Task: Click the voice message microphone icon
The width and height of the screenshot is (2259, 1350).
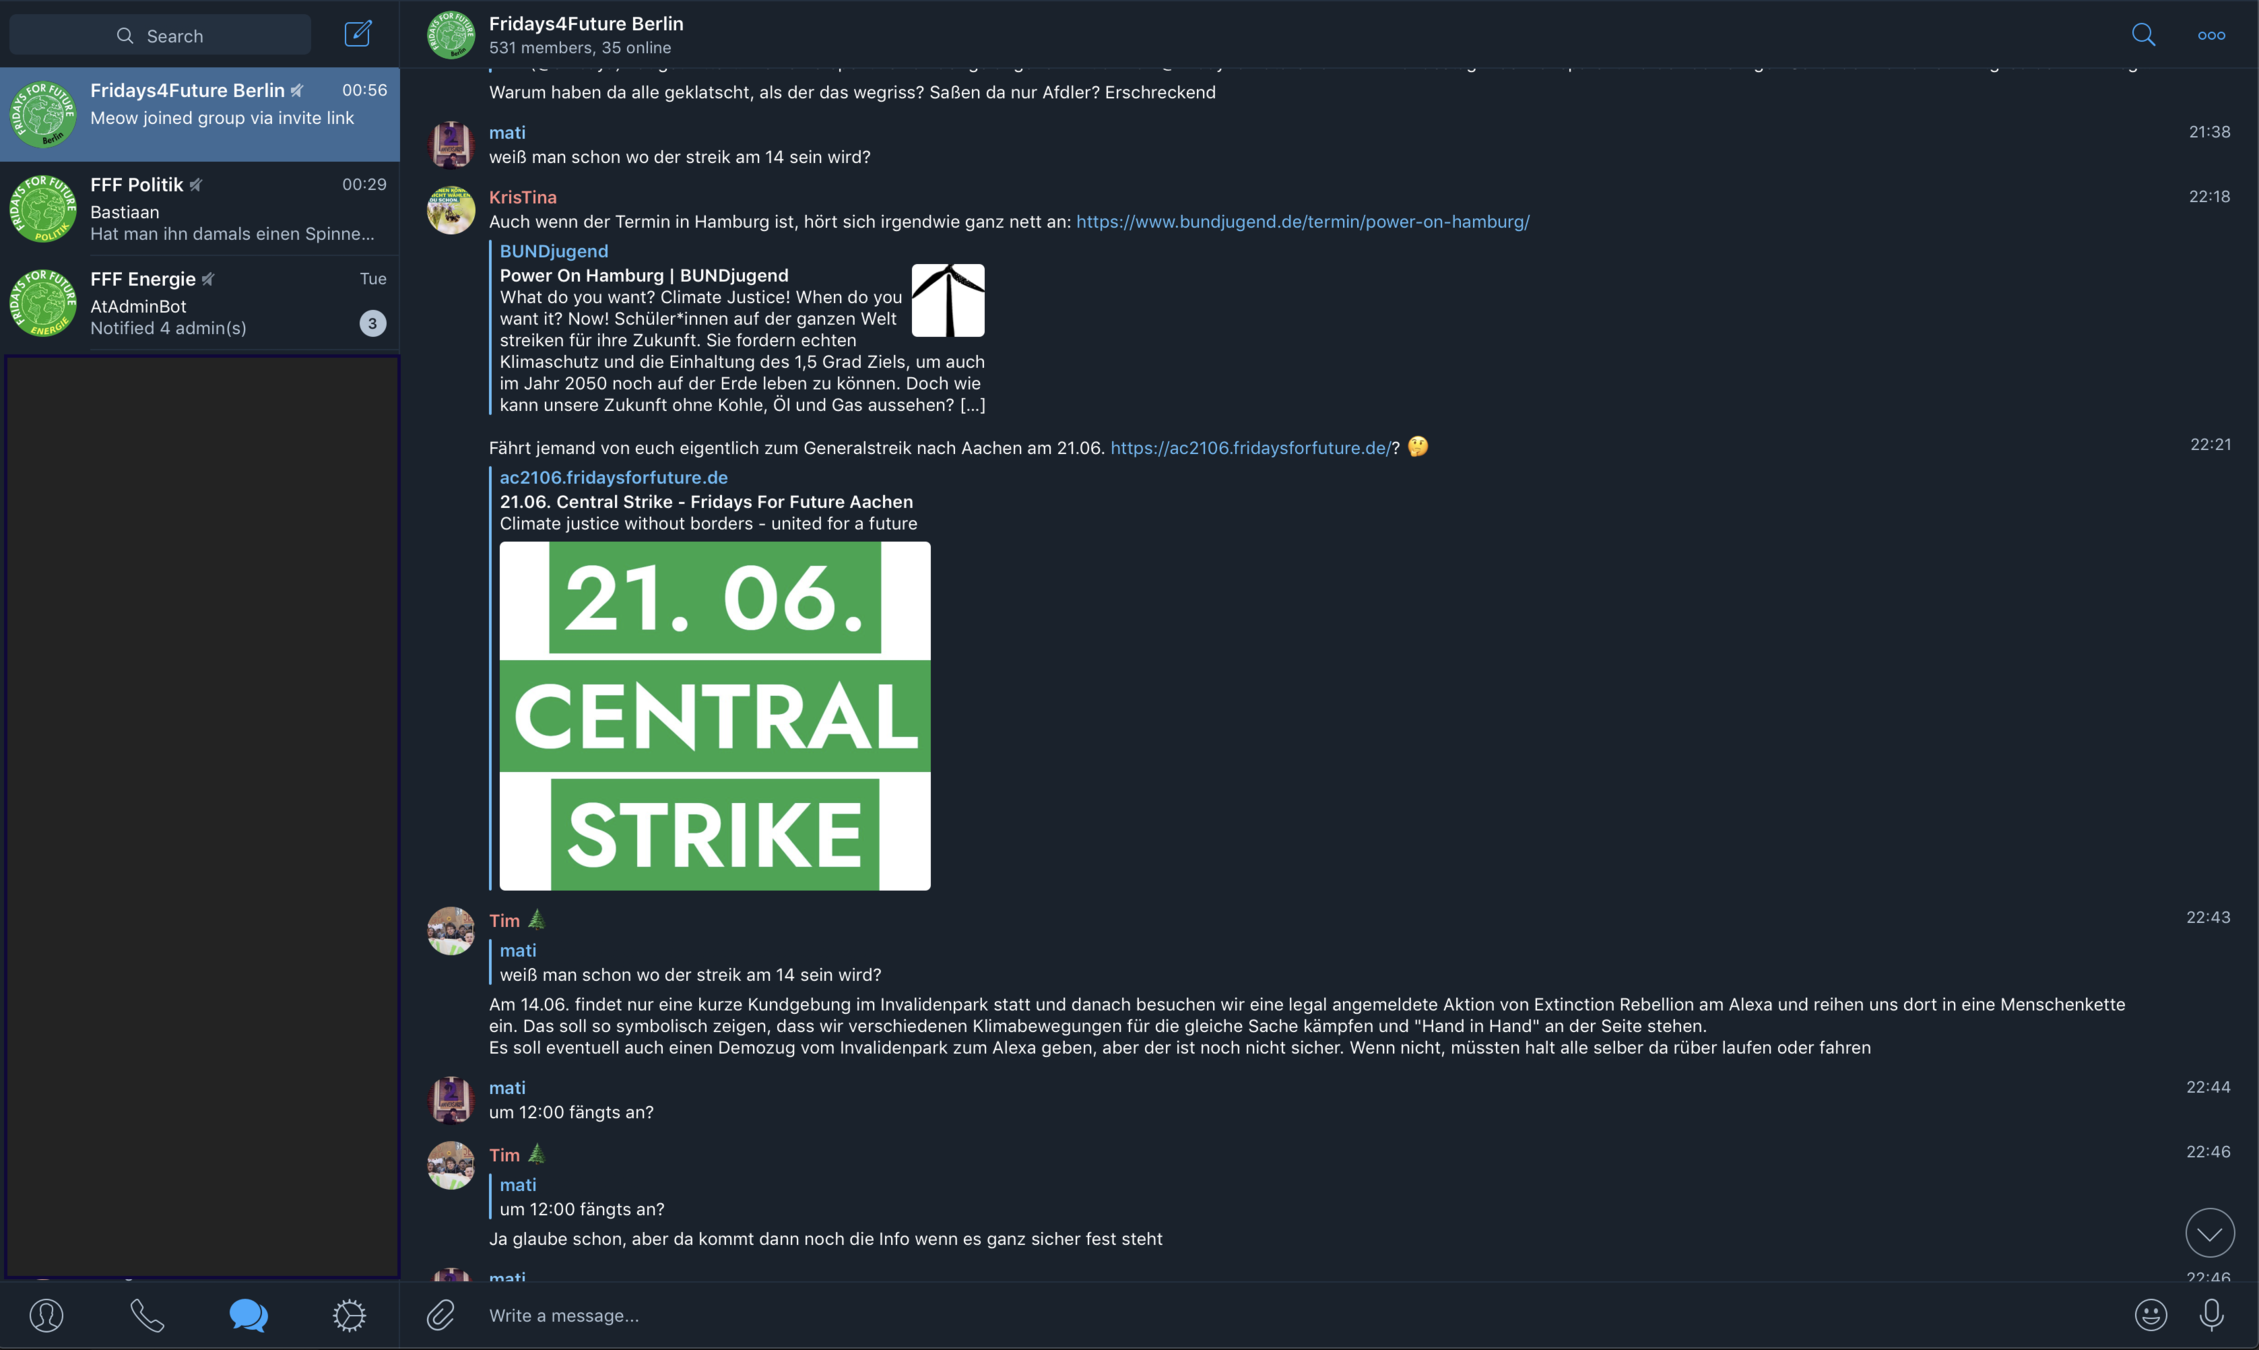Action: [x=2211, y=1315]
